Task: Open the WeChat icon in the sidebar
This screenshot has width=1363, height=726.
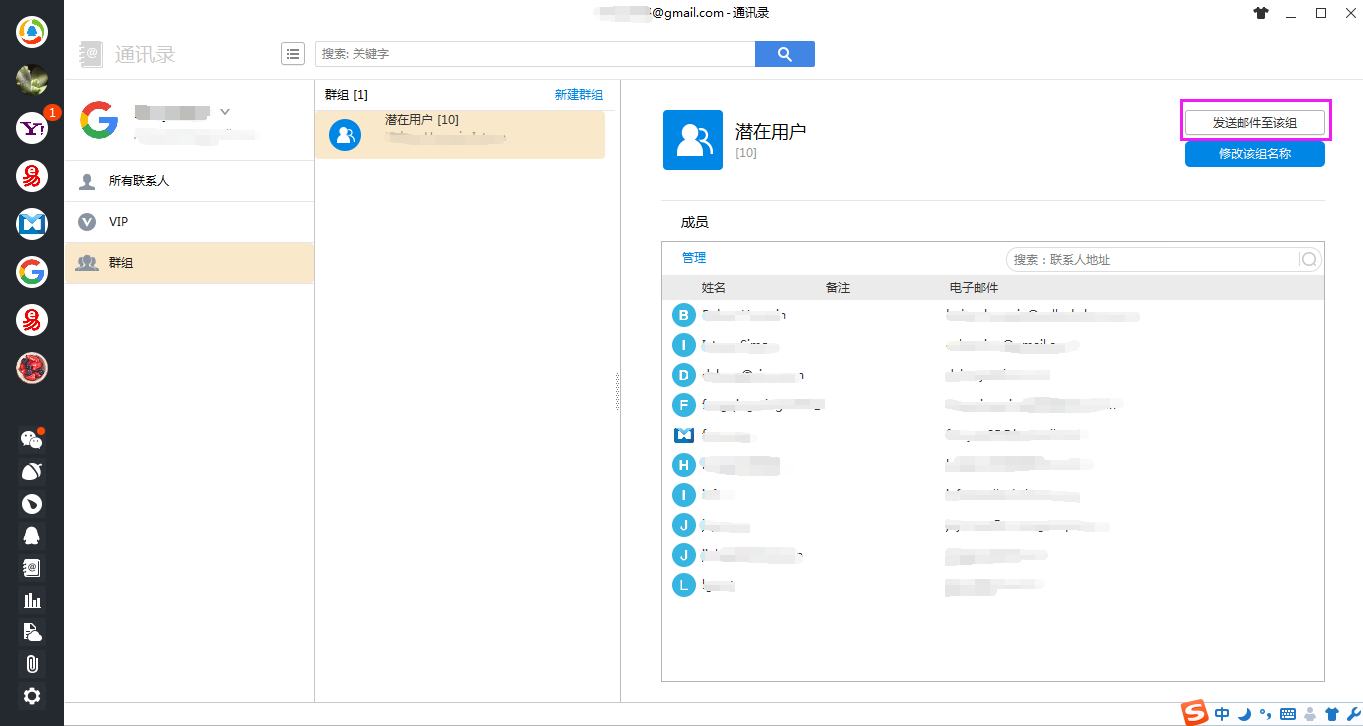Action: coord(31,439)
